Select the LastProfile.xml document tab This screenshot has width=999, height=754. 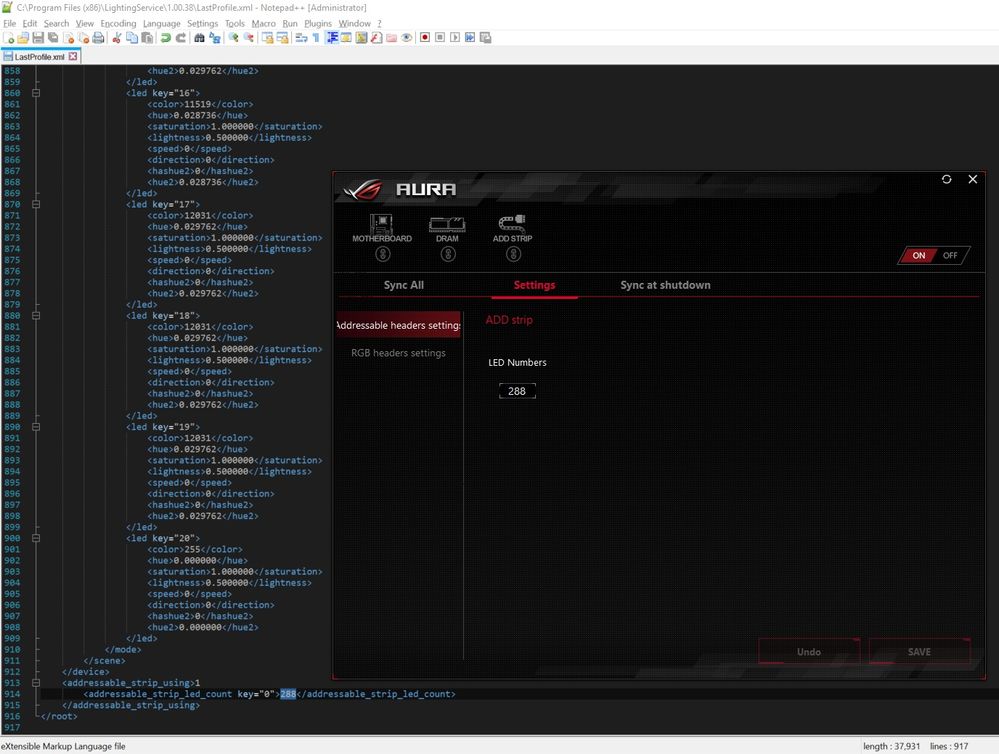click(x=40, y=57)
